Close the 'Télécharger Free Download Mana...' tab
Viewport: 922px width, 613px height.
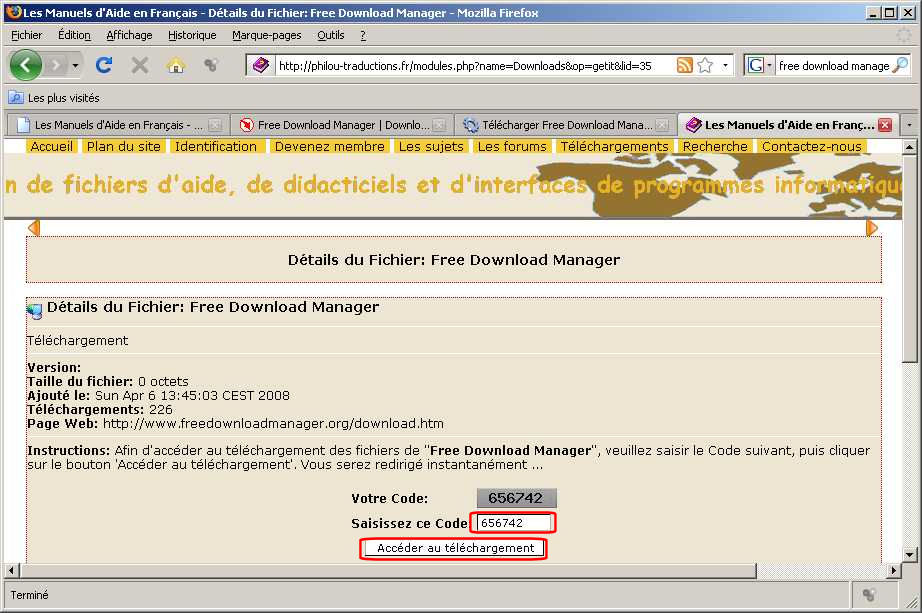click(662, 125)
